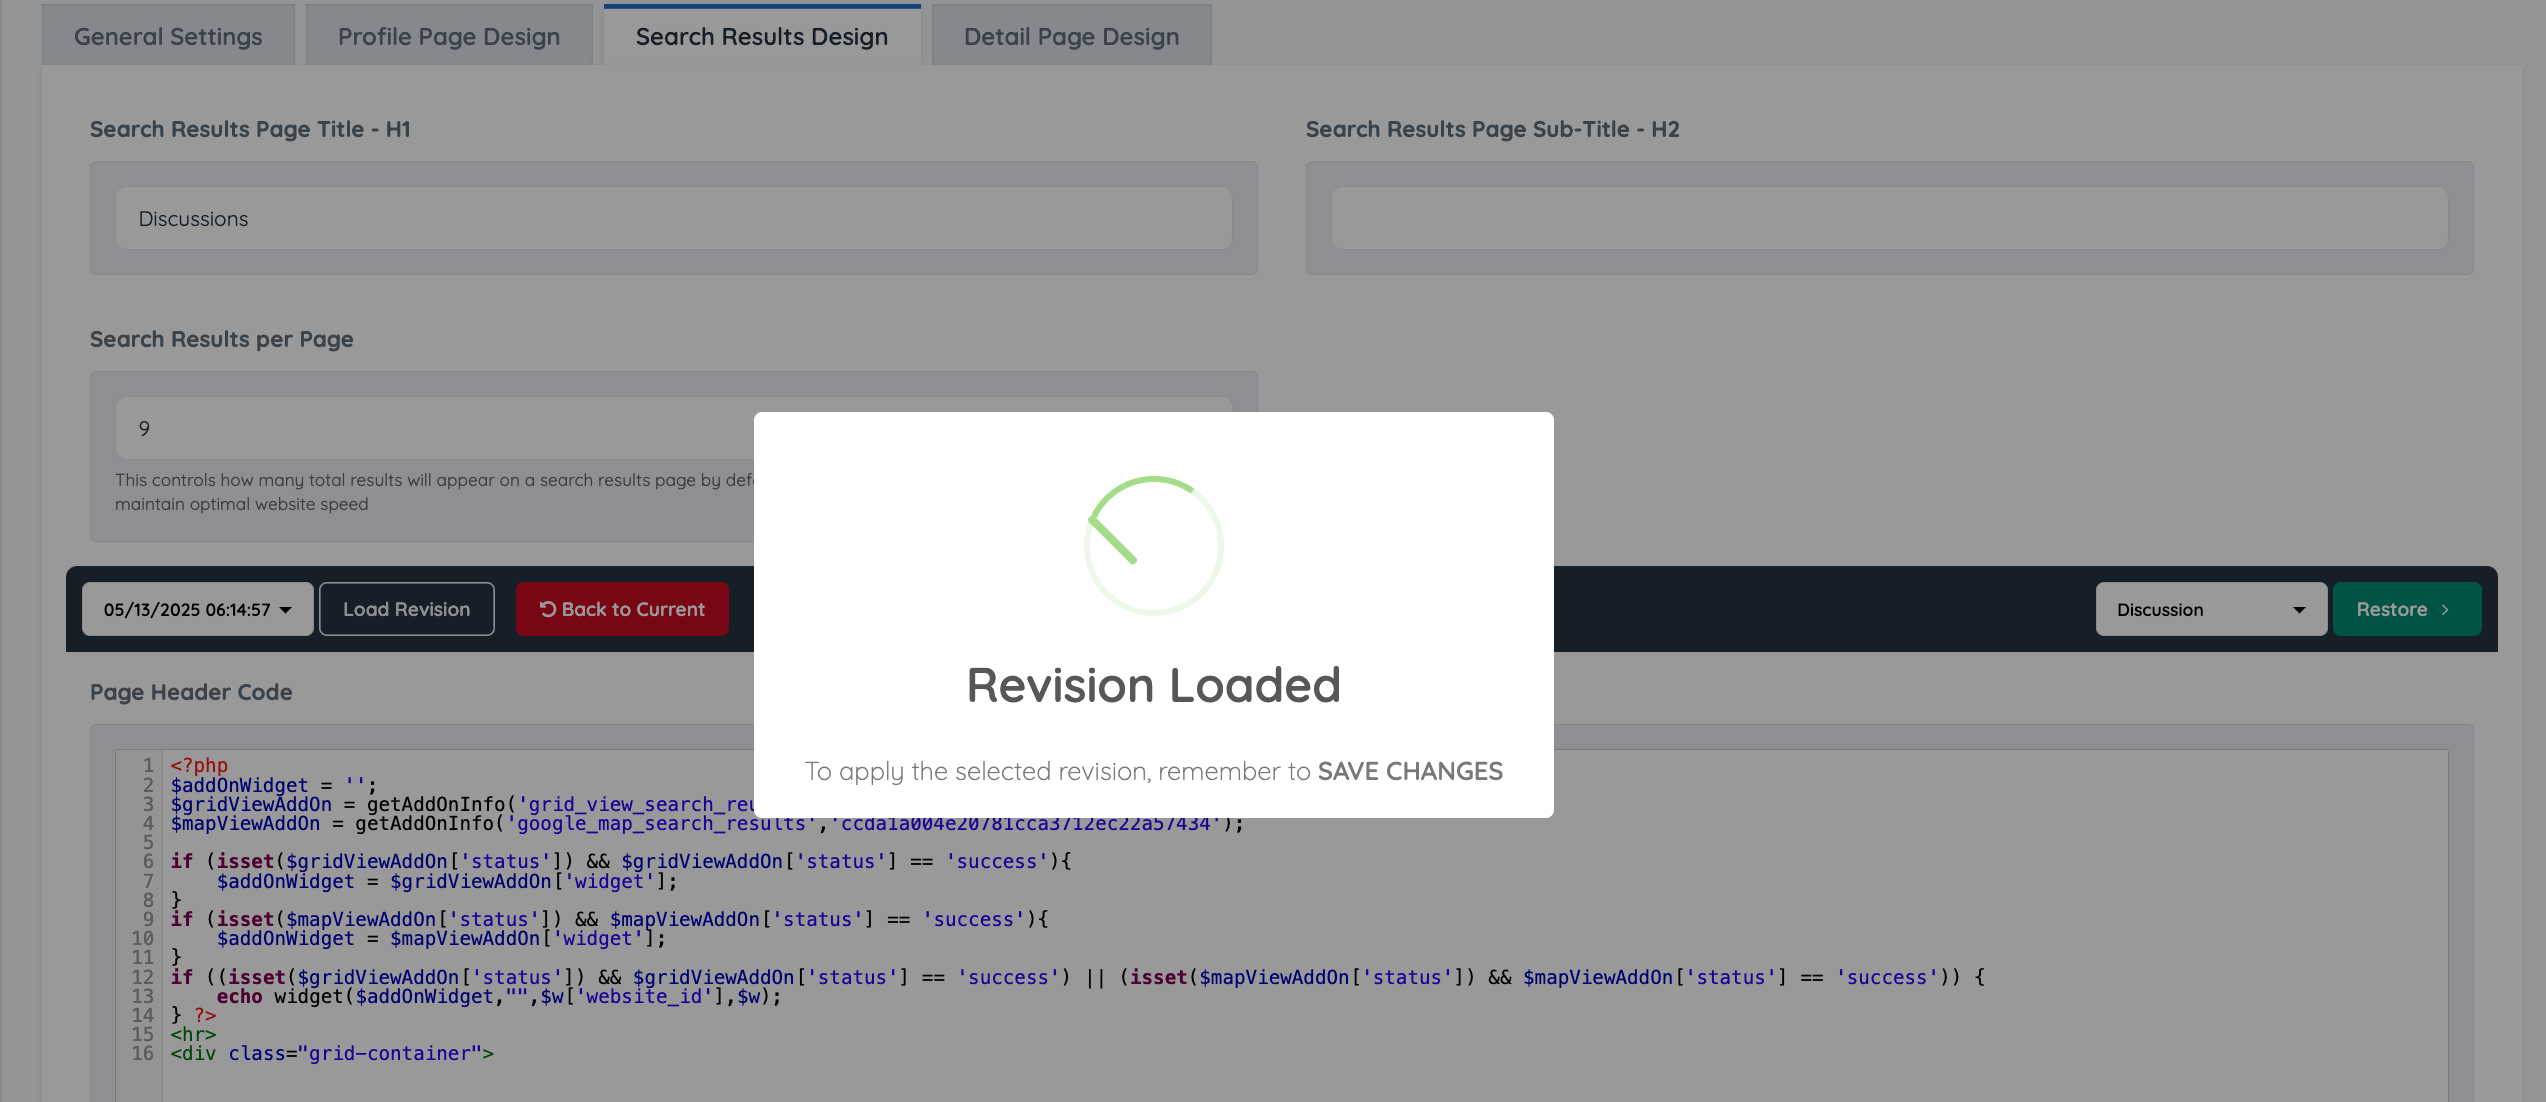Click the empty Sub-Title H2 input field
Viewport: 2546px width, 1102px height.
click(1888, 219)
